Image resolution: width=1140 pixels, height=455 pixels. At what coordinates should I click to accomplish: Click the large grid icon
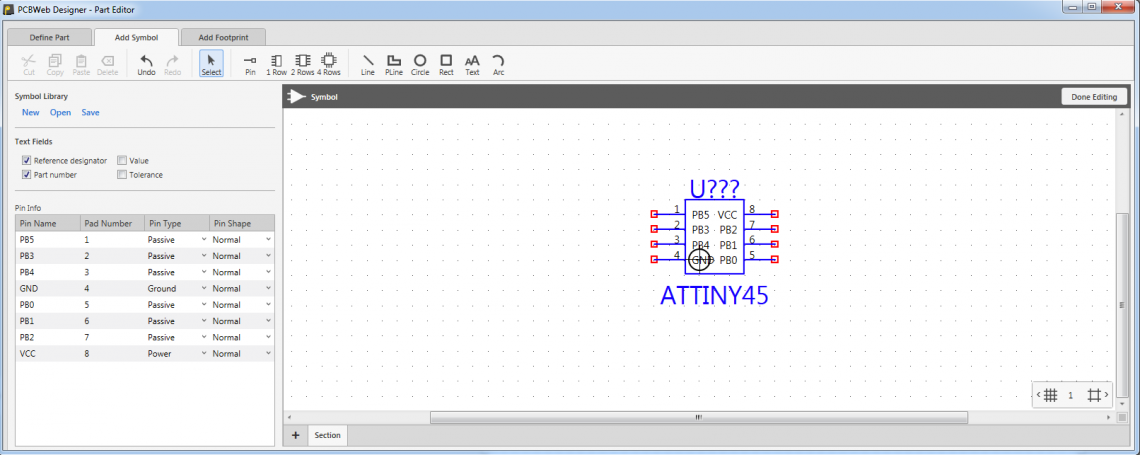click(1093, 395)
